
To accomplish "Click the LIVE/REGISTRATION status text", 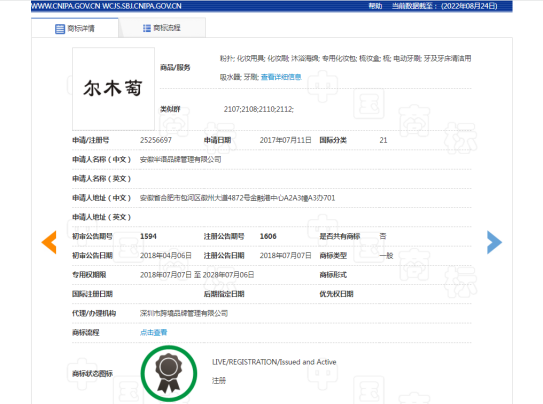I will click(274, 362).
